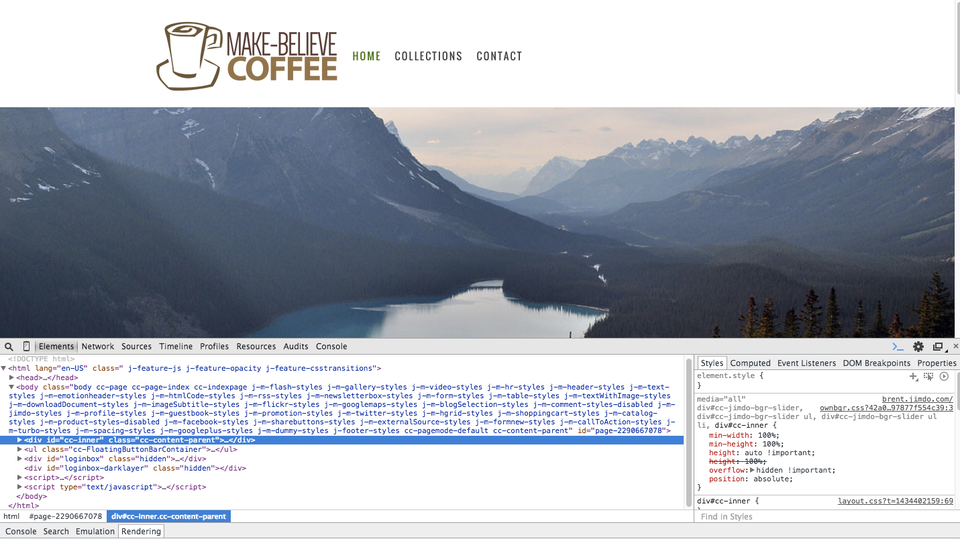Open the Sources panel tab
The image size is (960, 539).
point(136,346)
